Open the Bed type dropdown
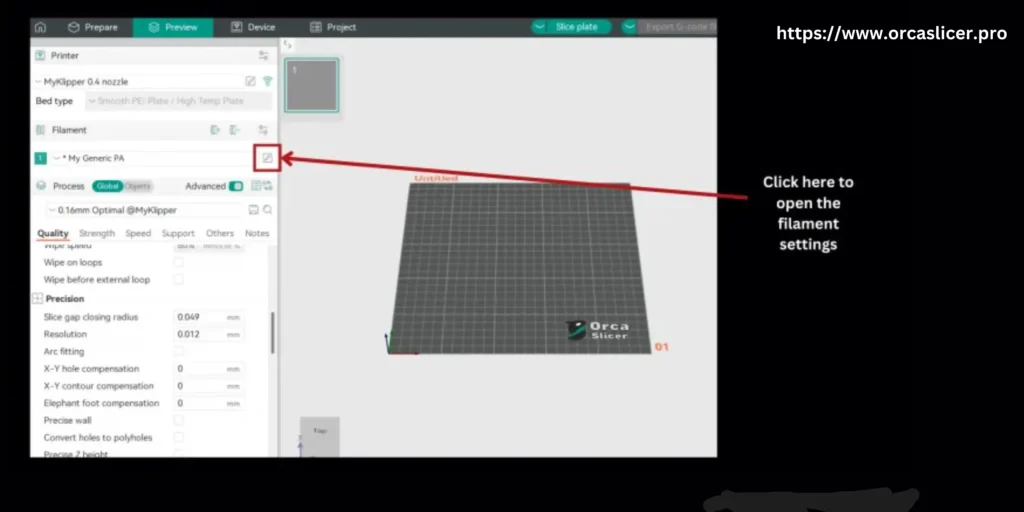The image size is (1024, 512). (178, 101)
